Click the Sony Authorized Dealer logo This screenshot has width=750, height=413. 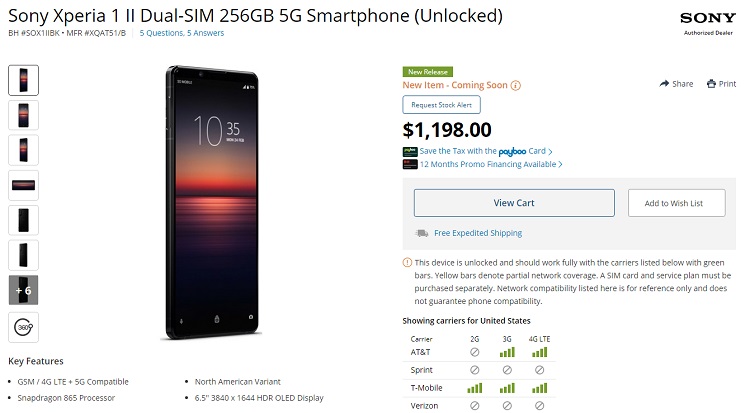point(708,23)
